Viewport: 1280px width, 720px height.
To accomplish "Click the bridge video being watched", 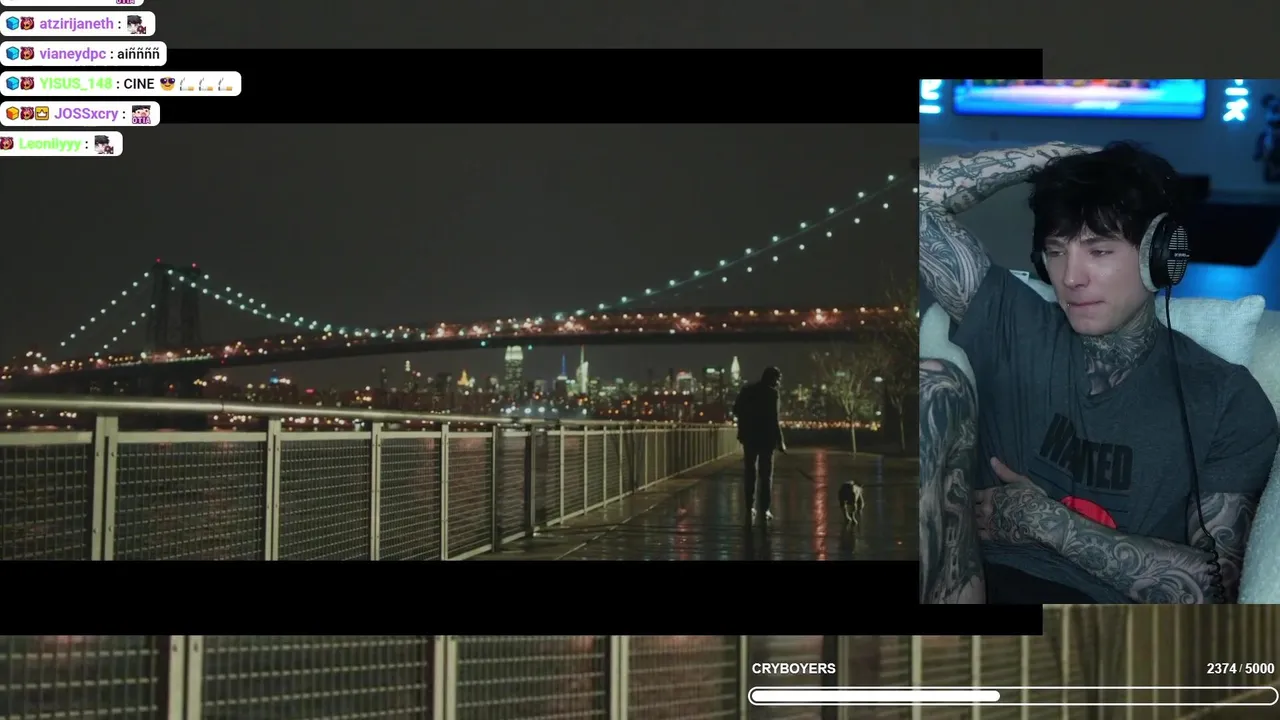I will point(459,341).
